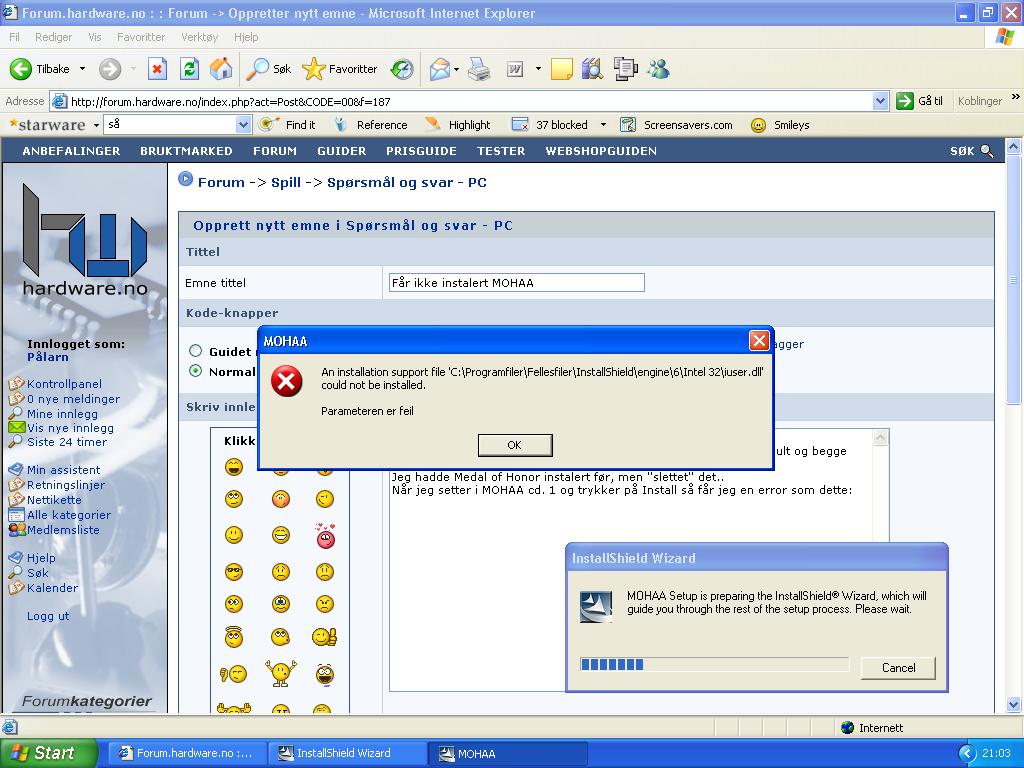Open the history clock icon
The height and width of the screenshot is (768, 1024).
click(402, 69)
